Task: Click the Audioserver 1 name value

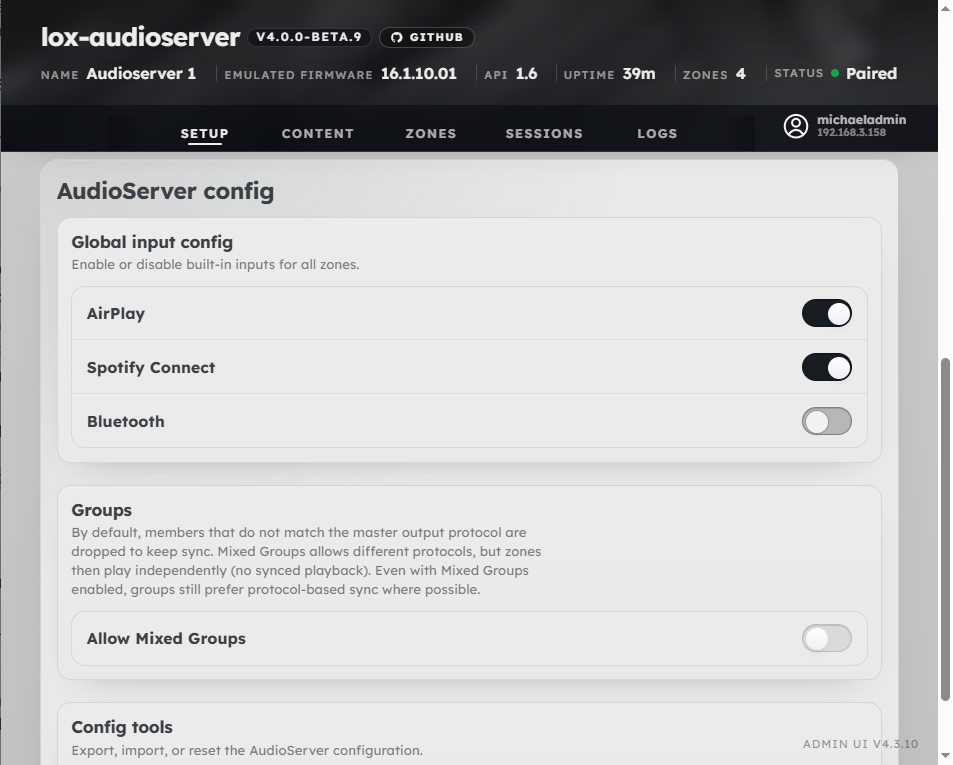Action: tap(141, 73)
